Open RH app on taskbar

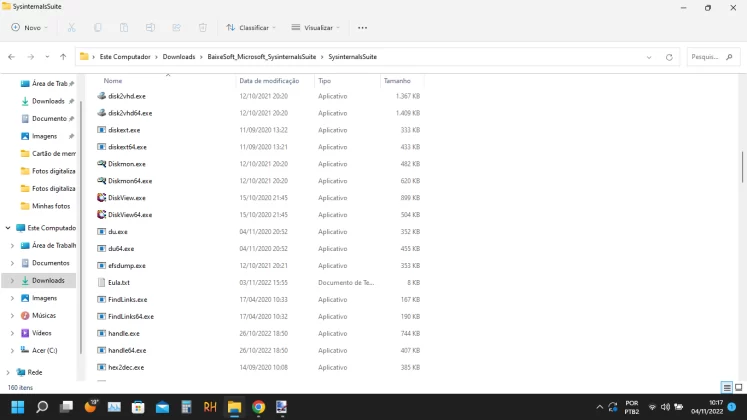click(210, 407)
